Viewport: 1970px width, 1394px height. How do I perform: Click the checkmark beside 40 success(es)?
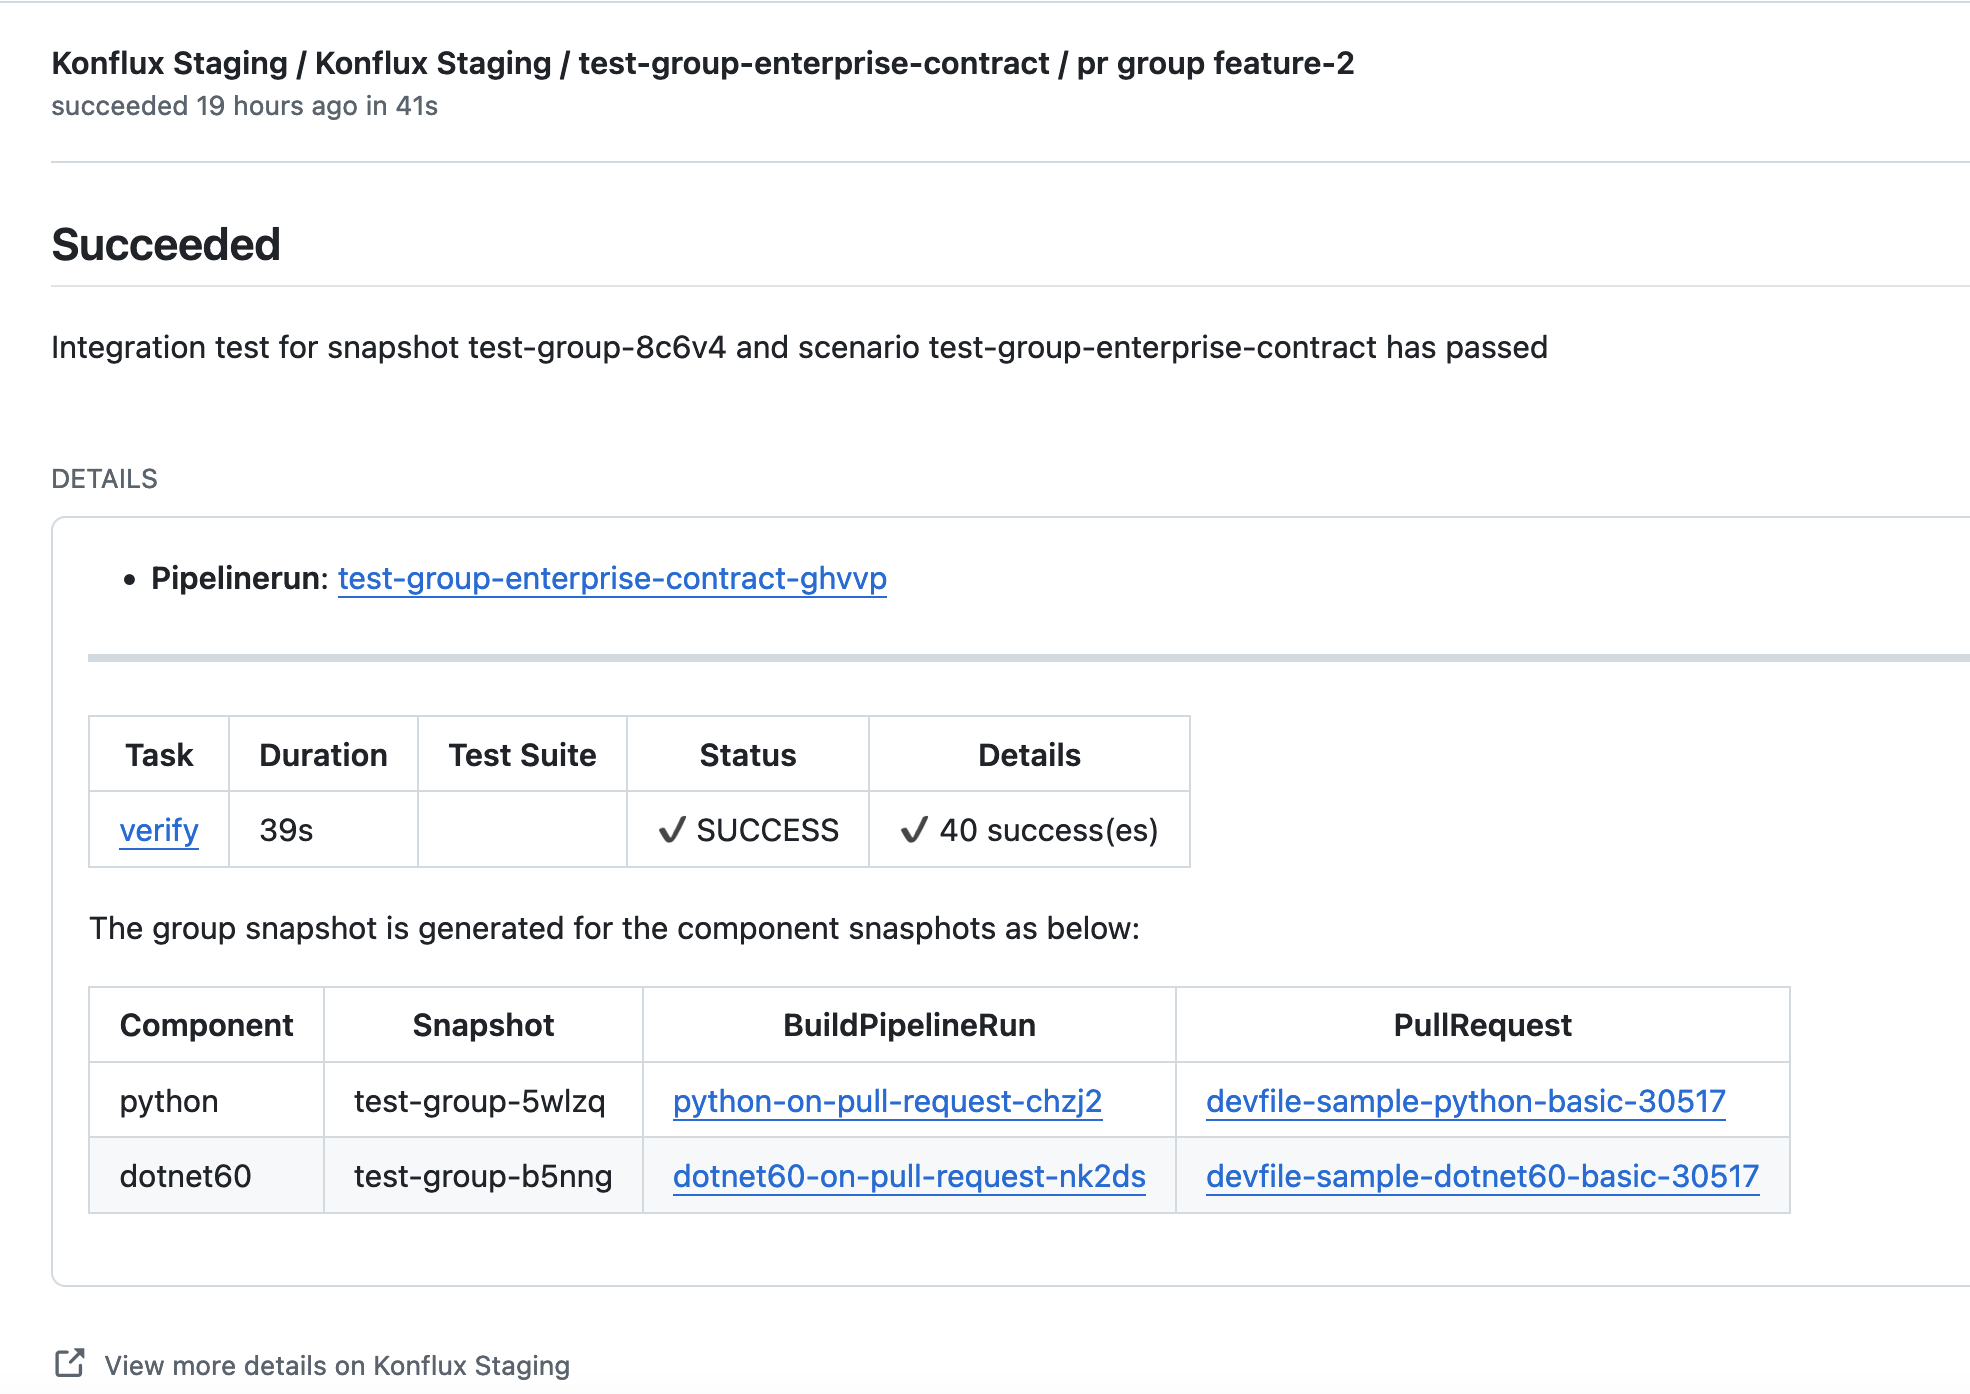tap(914, 830)
